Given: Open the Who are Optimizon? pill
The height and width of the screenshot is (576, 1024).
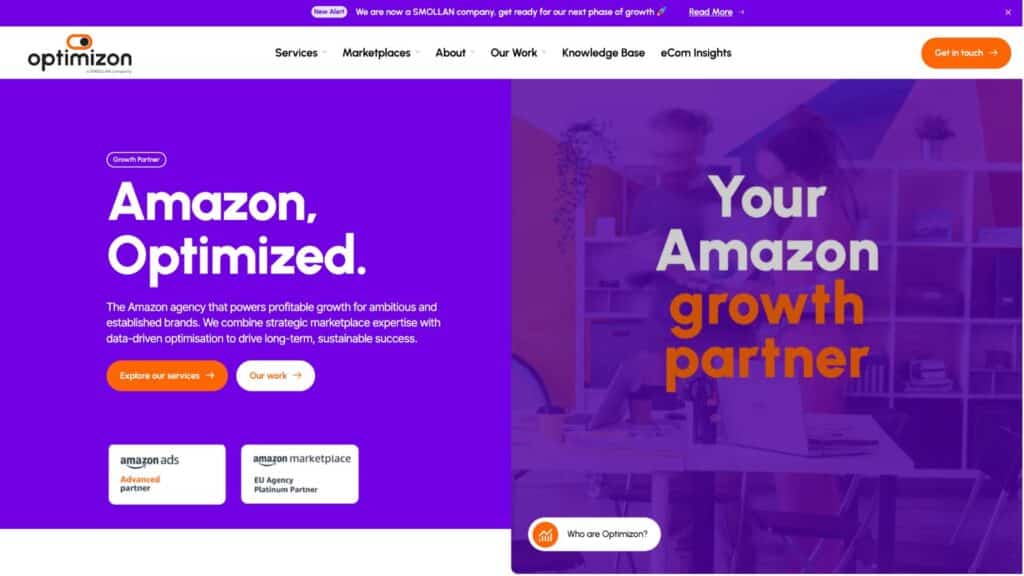Looking at the screenshot, I should [594, 534].
